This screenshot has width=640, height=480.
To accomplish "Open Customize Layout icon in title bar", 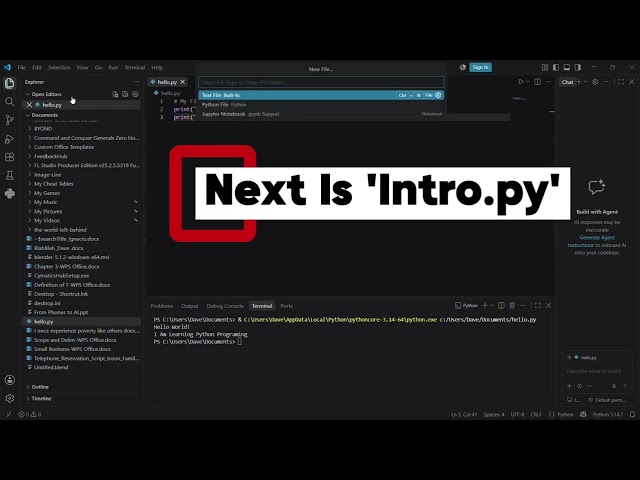I will coord(545,67).
